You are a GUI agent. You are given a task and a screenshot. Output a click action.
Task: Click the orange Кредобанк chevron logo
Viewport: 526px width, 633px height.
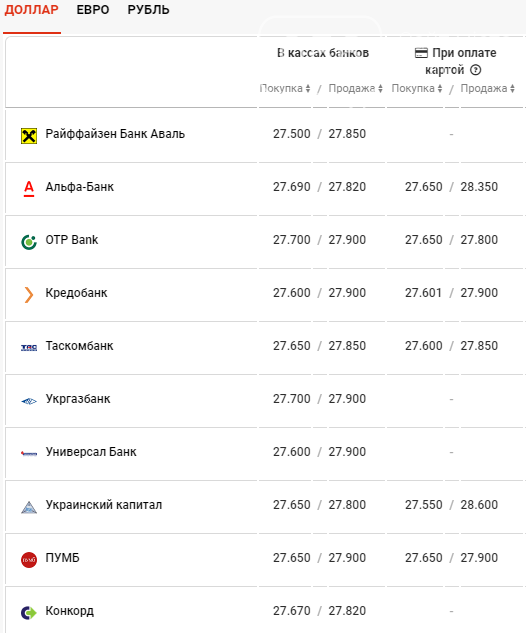point(29,295)
